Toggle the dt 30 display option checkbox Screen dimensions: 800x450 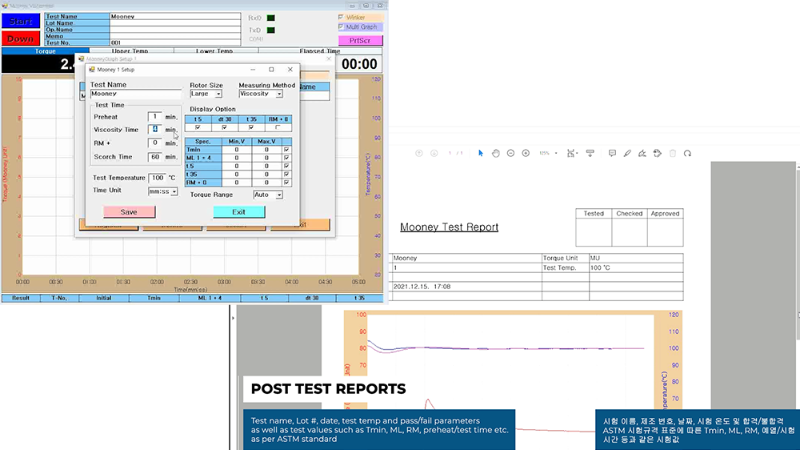click(224, 127)
